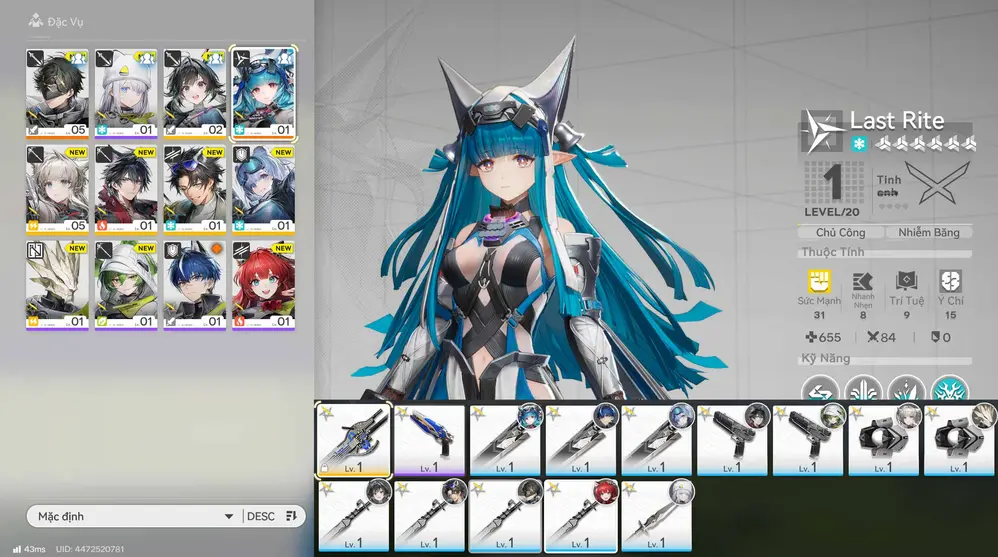Choose the green-haired hooded operator card
This screenshot has height=557, width=998.
point(126,285)
